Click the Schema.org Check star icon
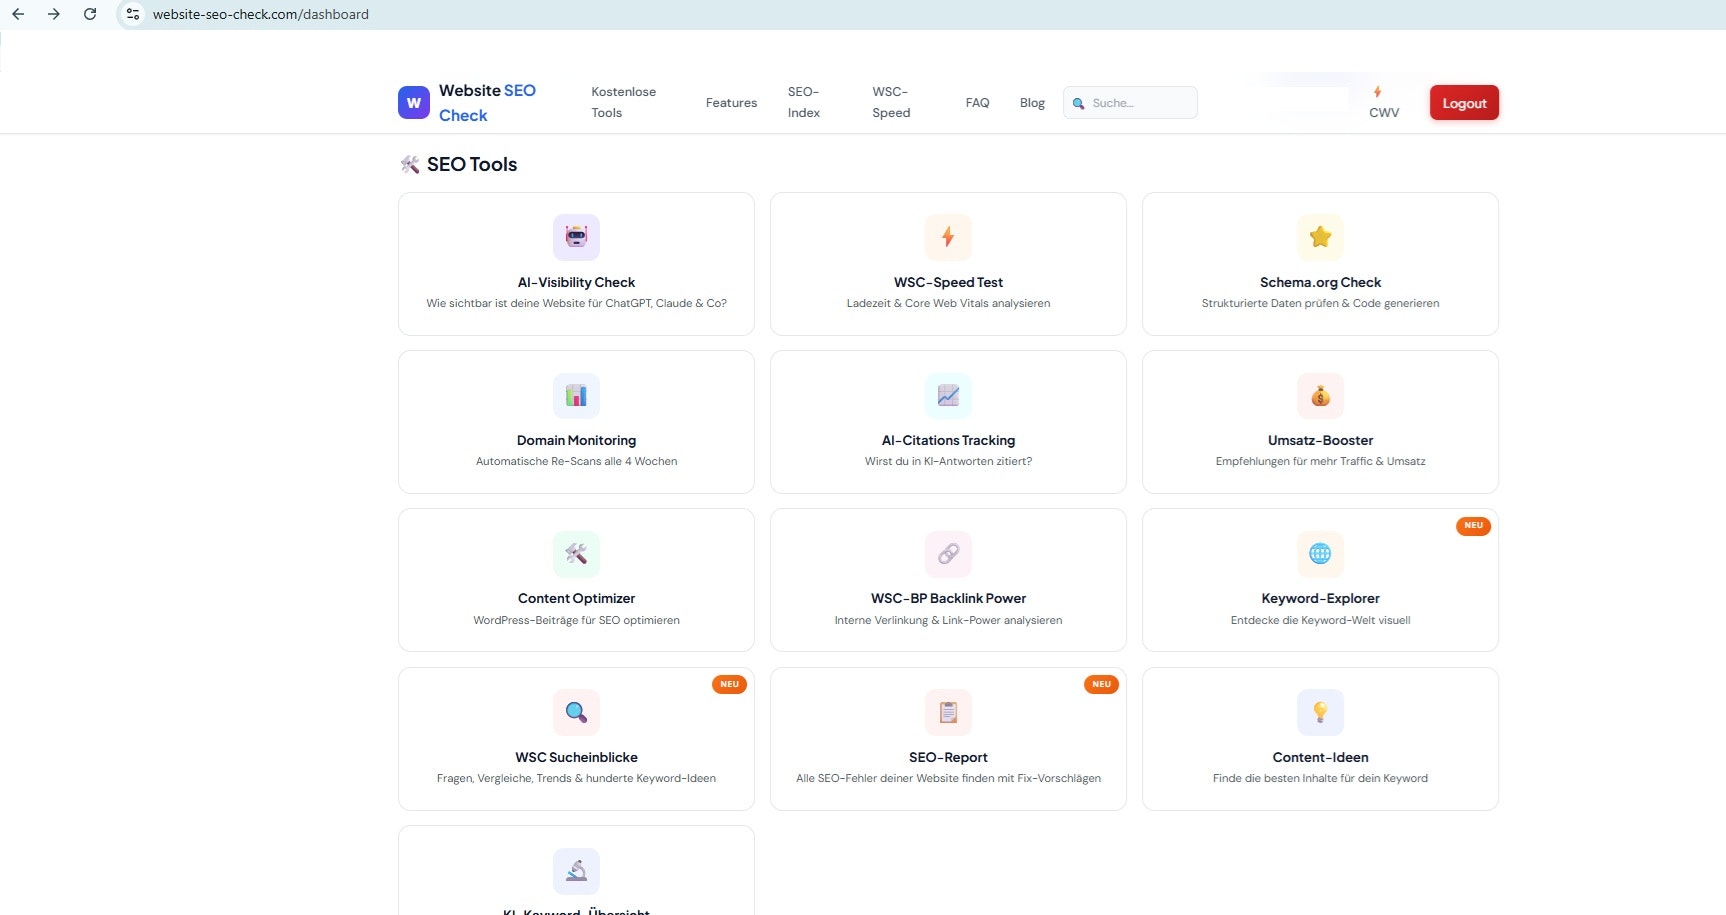 (x=1320, y=237)
